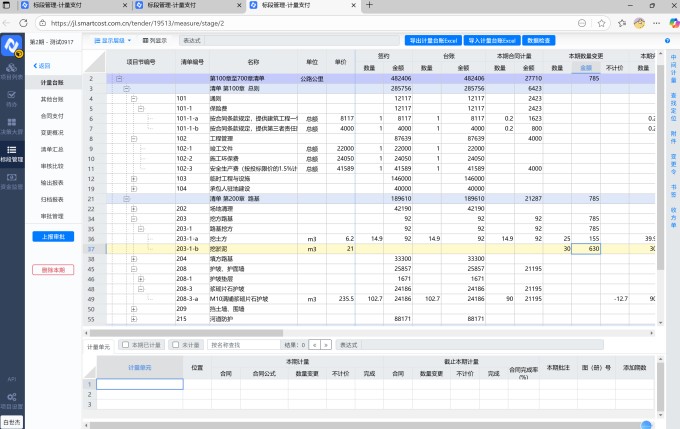Open the 待办 sidebar icon

tap(12, 99)
